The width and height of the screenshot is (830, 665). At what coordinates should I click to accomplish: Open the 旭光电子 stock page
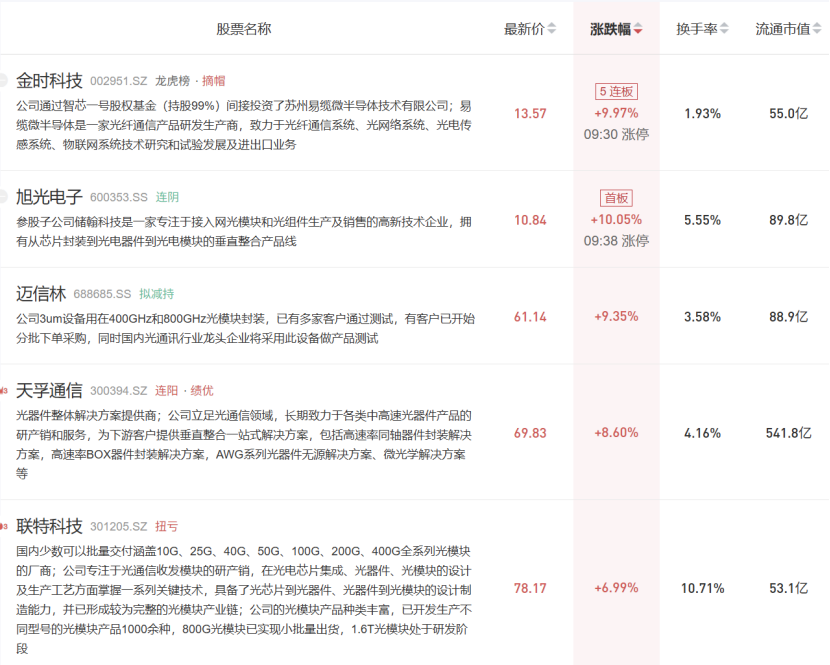[49, 197]
